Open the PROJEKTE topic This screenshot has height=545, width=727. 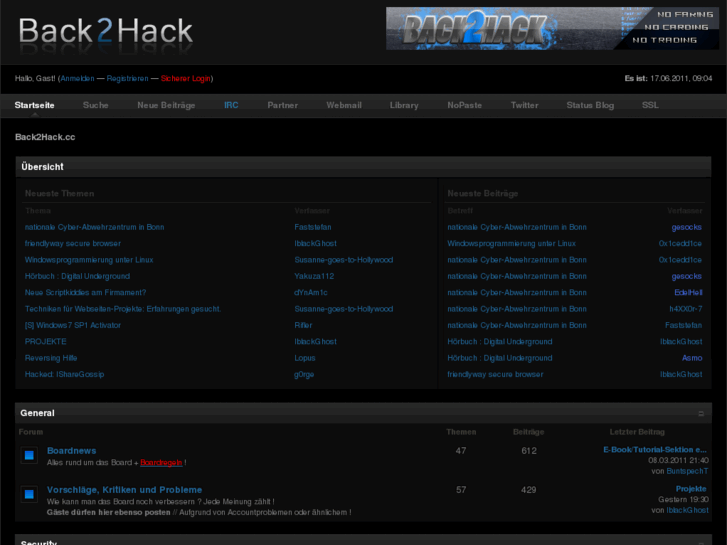tap(45, 341)
